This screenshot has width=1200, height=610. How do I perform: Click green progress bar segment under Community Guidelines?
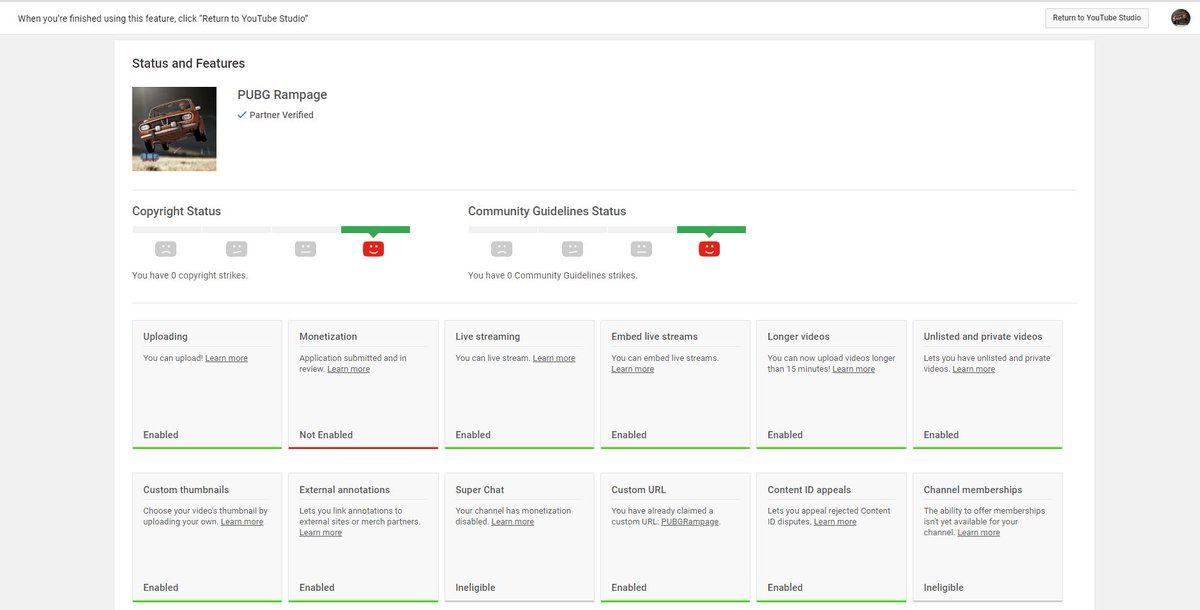(x=711, y=229)
